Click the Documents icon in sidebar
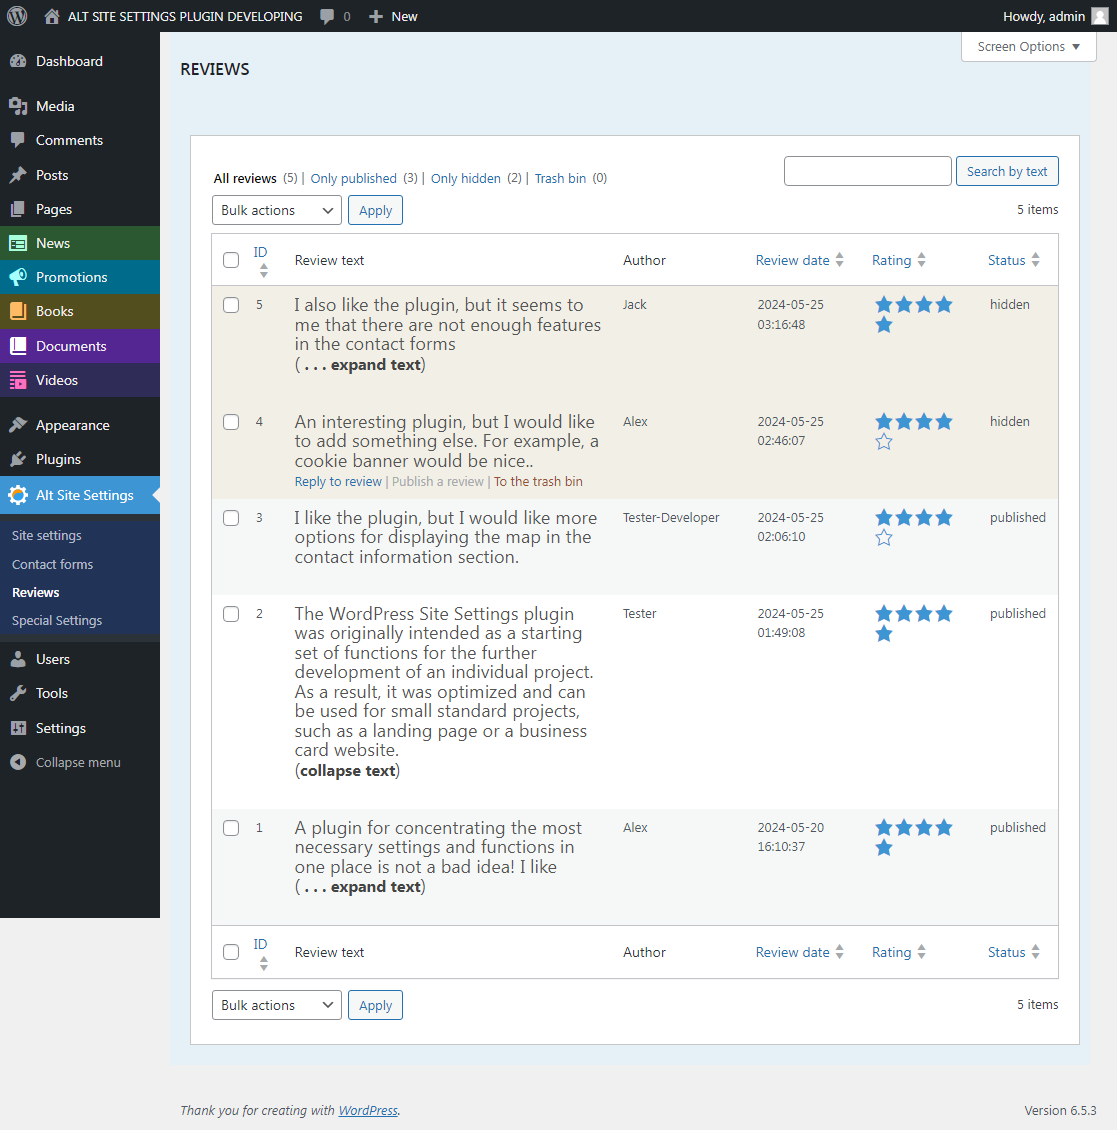The width and height of the screenshot is (1117, 1130). 18,346
